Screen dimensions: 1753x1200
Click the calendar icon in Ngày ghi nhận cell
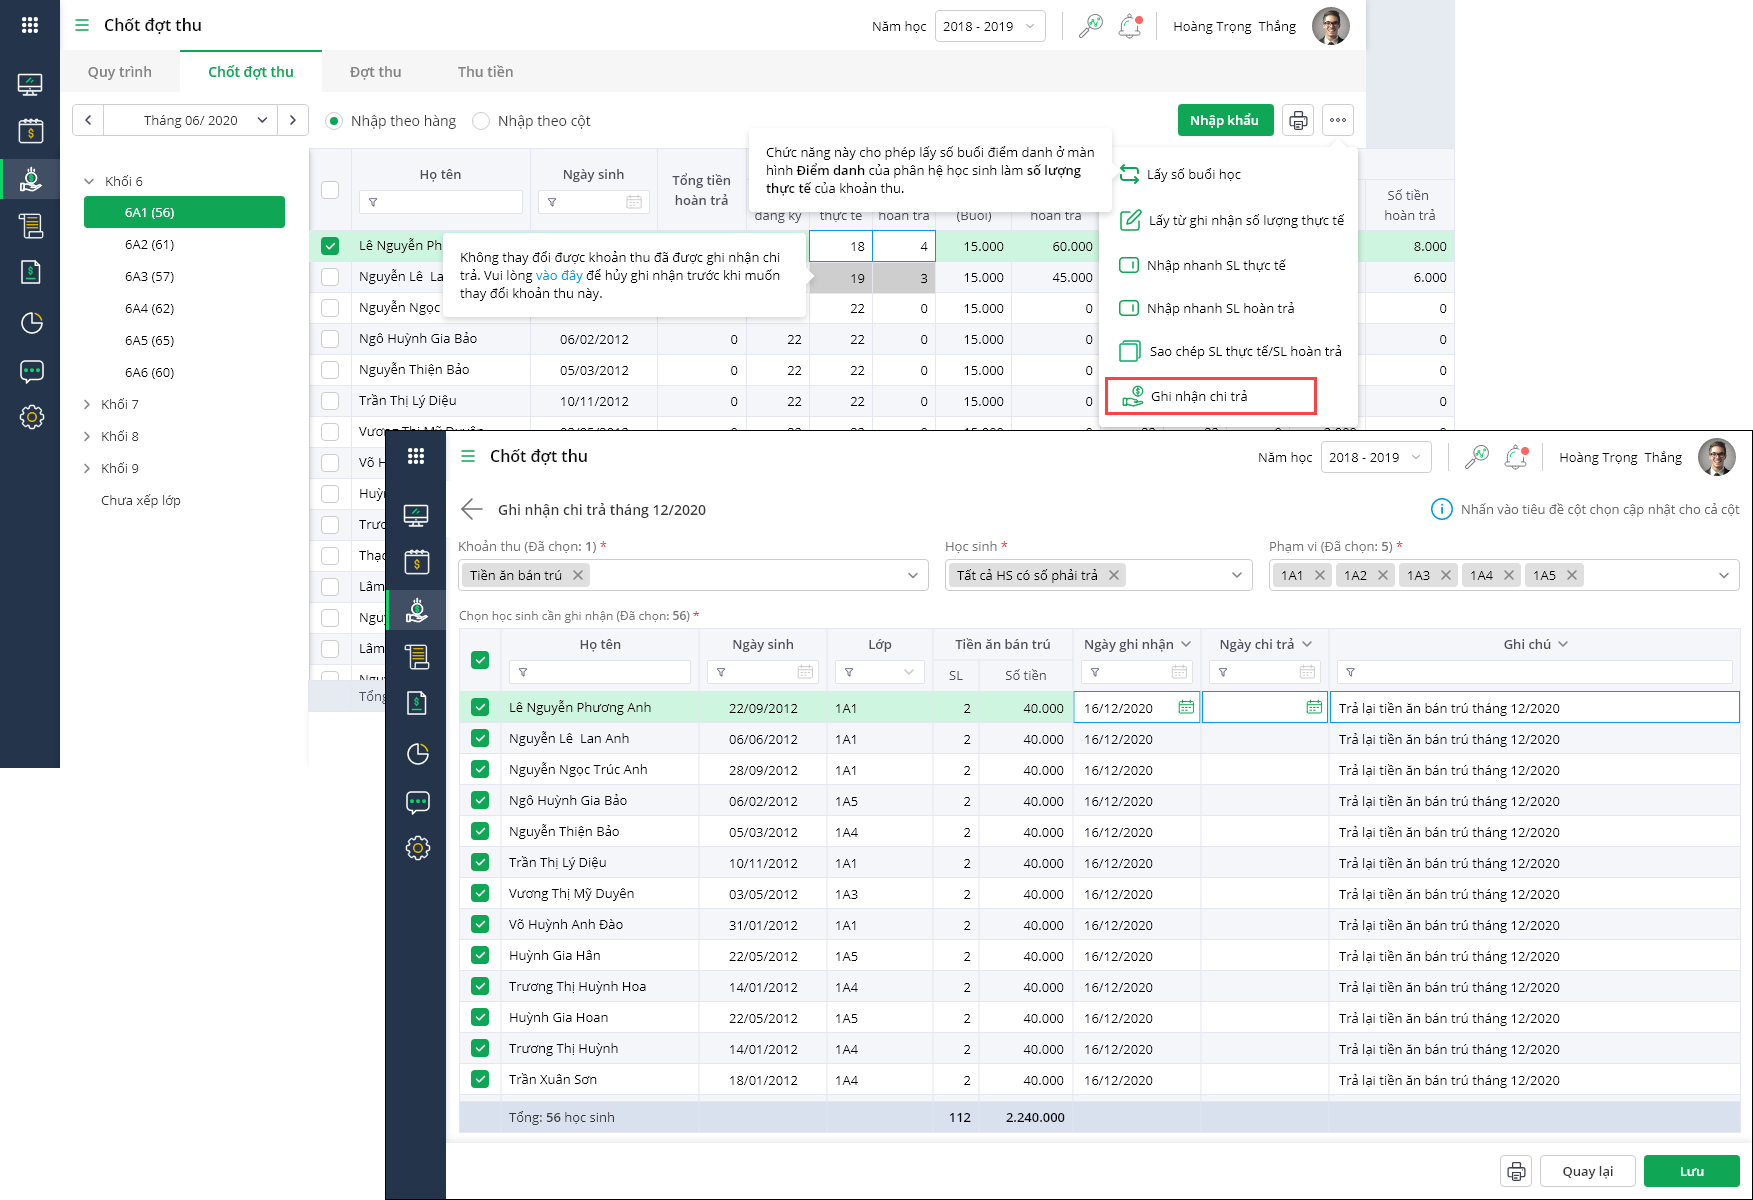click(x=1186, y=708)
